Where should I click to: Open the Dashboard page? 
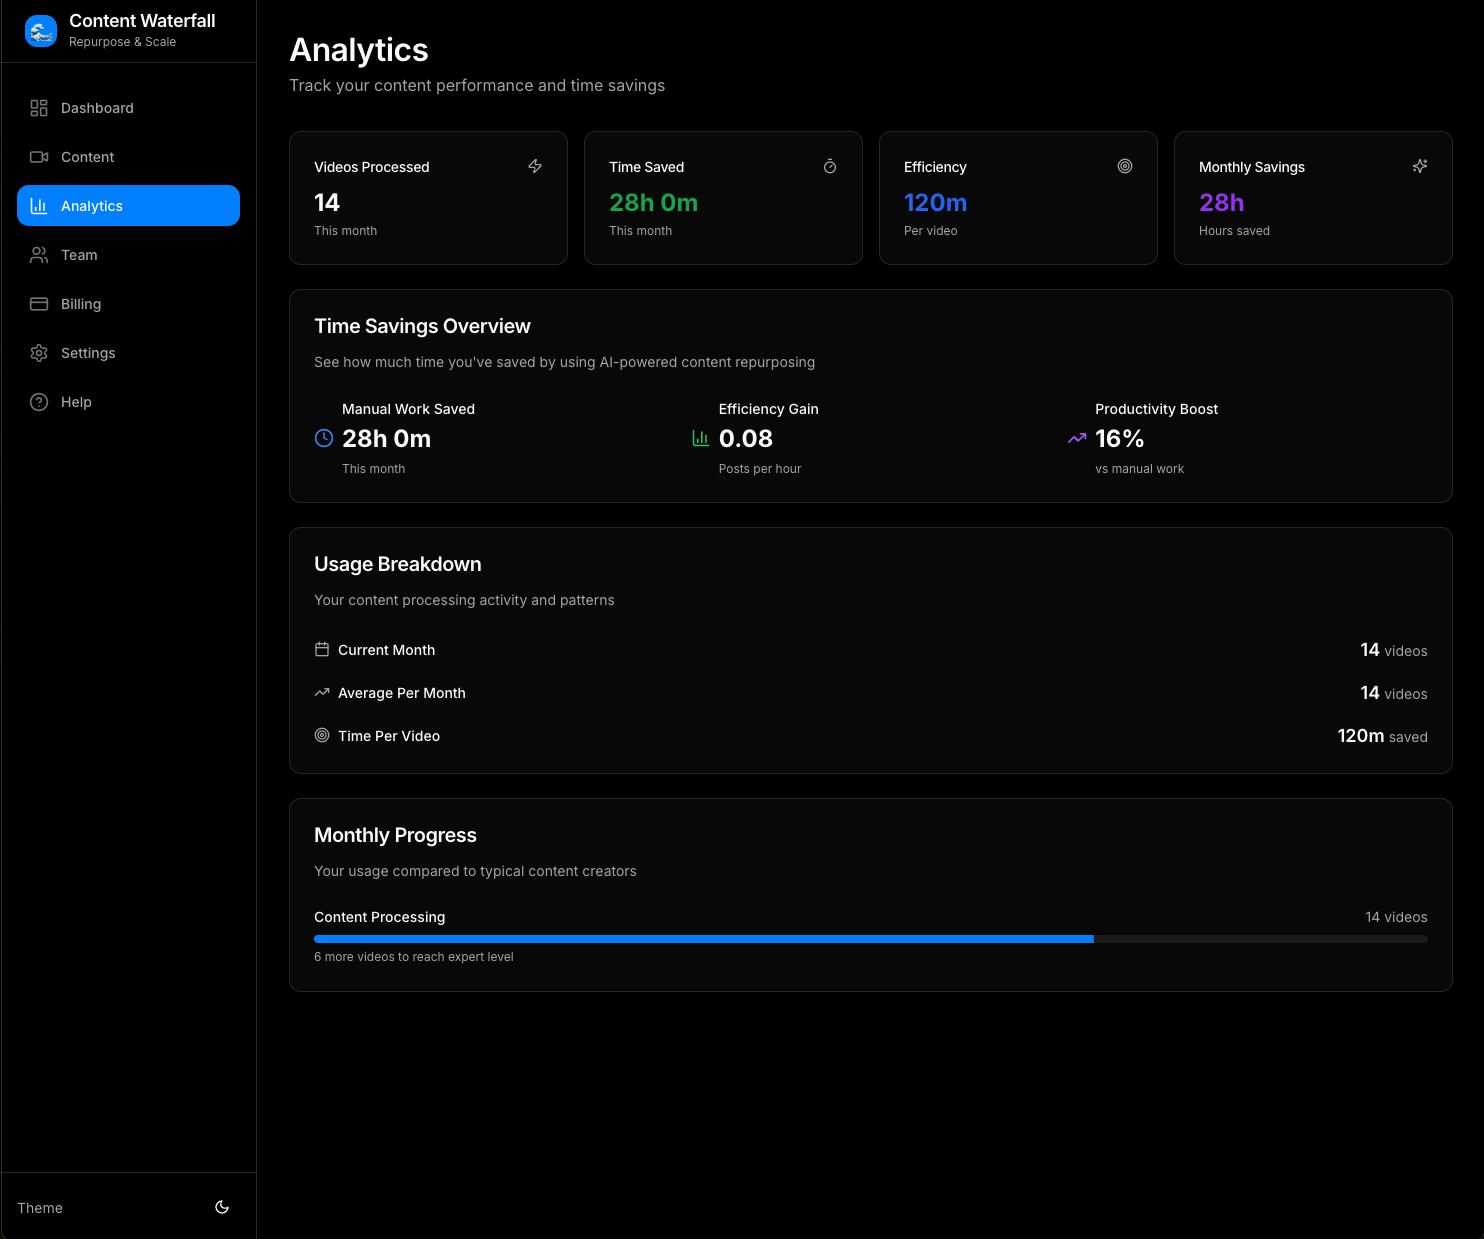click(x=128, y=108)
